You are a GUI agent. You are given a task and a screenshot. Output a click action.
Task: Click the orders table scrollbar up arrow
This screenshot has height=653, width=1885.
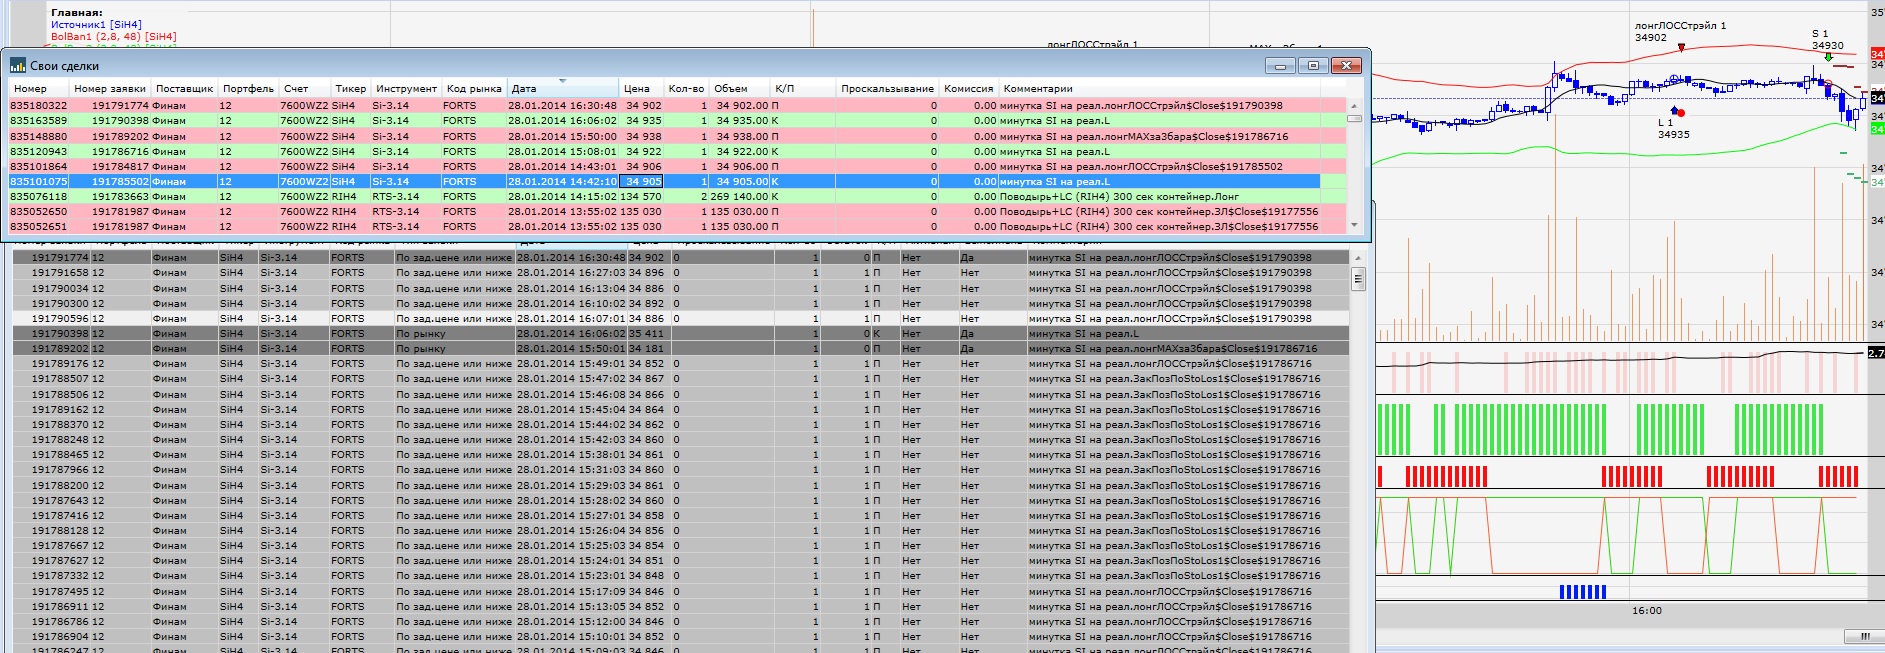pyautogui.click(x=1358, y=258)
